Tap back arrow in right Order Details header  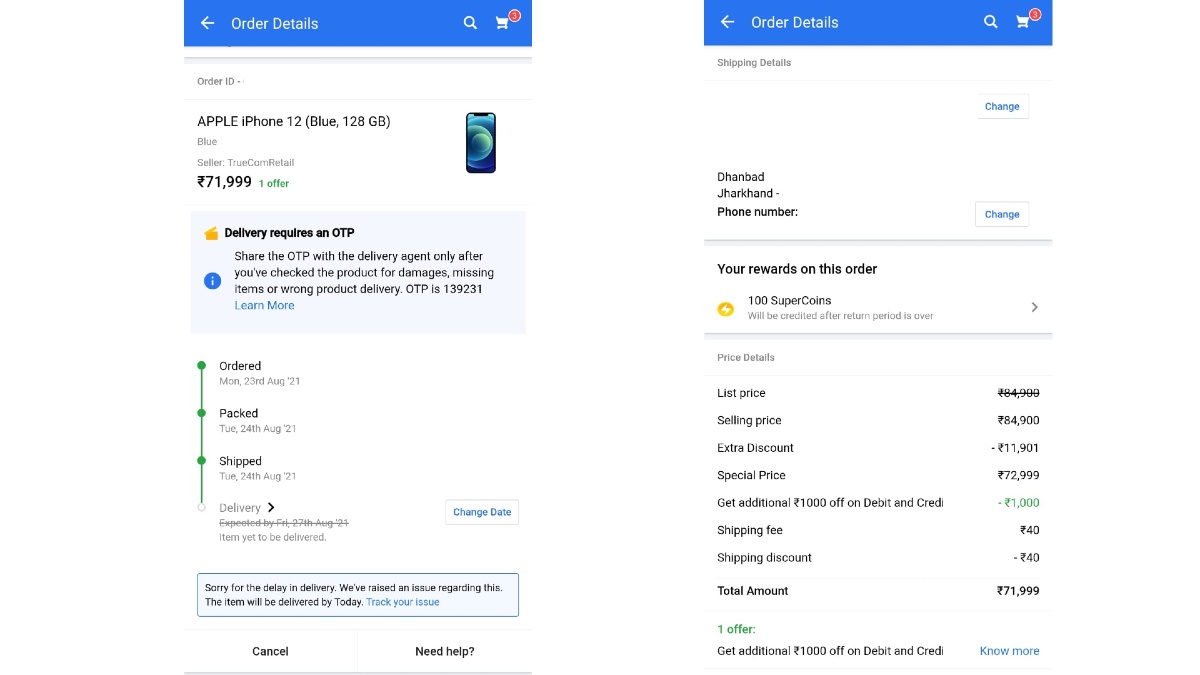[727, 22]
